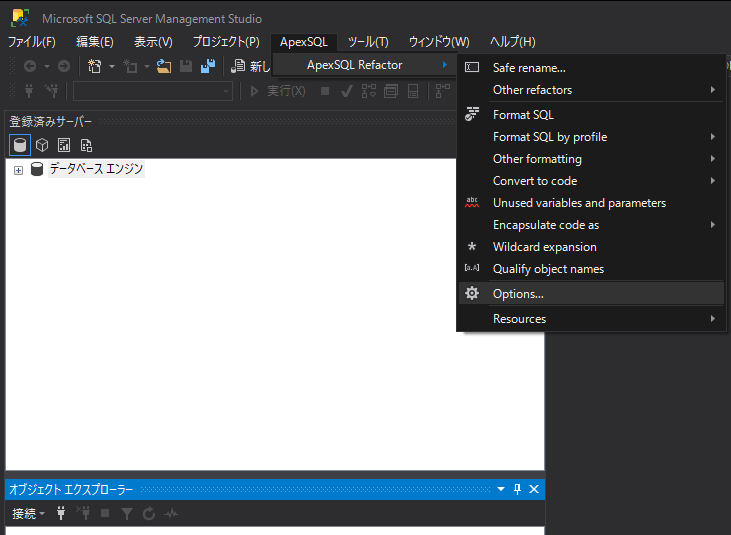Viewport: 731px width, 535px height.
Task: Click the 実行(X) execute button
Action: (x=278, y=91)
